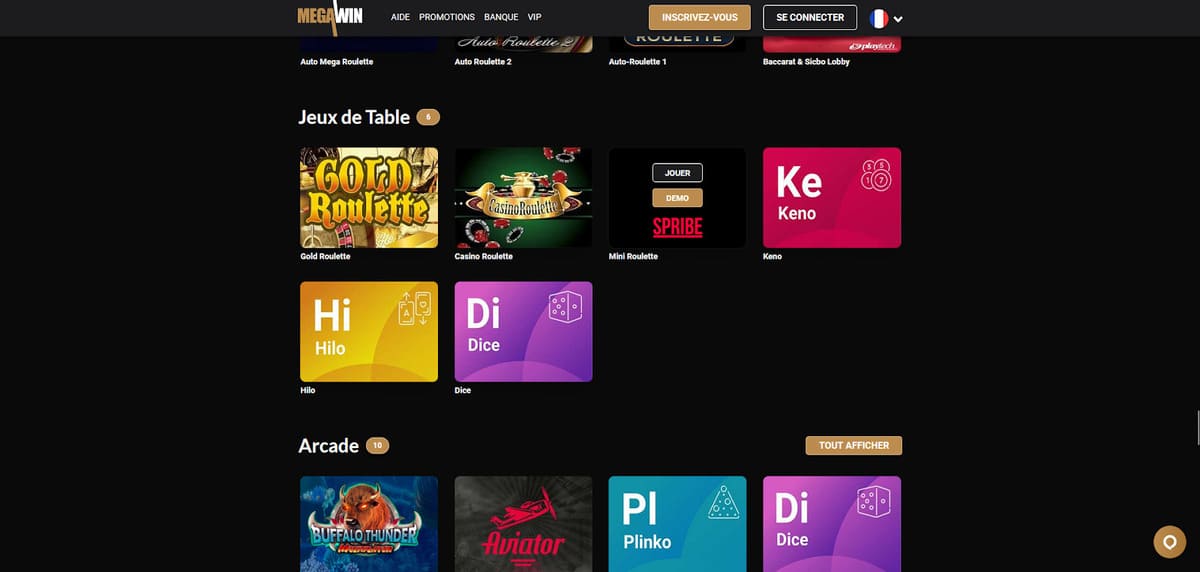Click the SPRIBE logo on Mini Roulette
The height and width of the screenshot is (572, 1200).
pyautogui.click(x=677, y=227)
